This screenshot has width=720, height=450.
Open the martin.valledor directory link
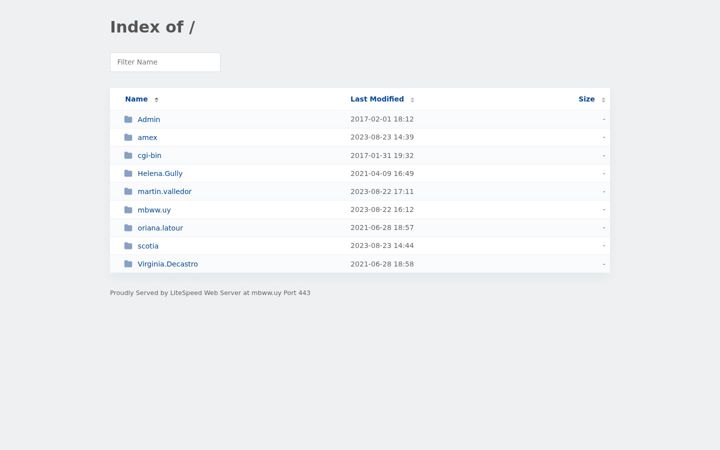pos(164,191)
